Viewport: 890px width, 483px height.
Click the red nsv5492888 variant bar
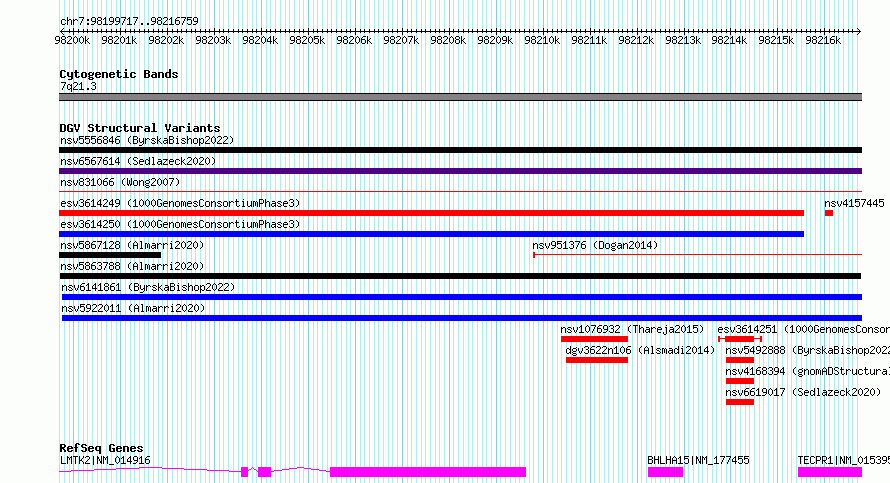tap(740, 360)
